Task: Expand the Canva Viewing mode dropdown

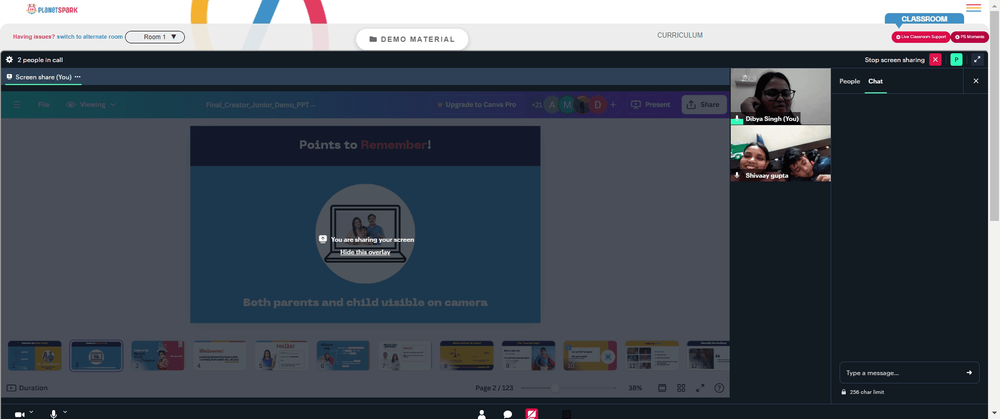Action: point(91,105)
